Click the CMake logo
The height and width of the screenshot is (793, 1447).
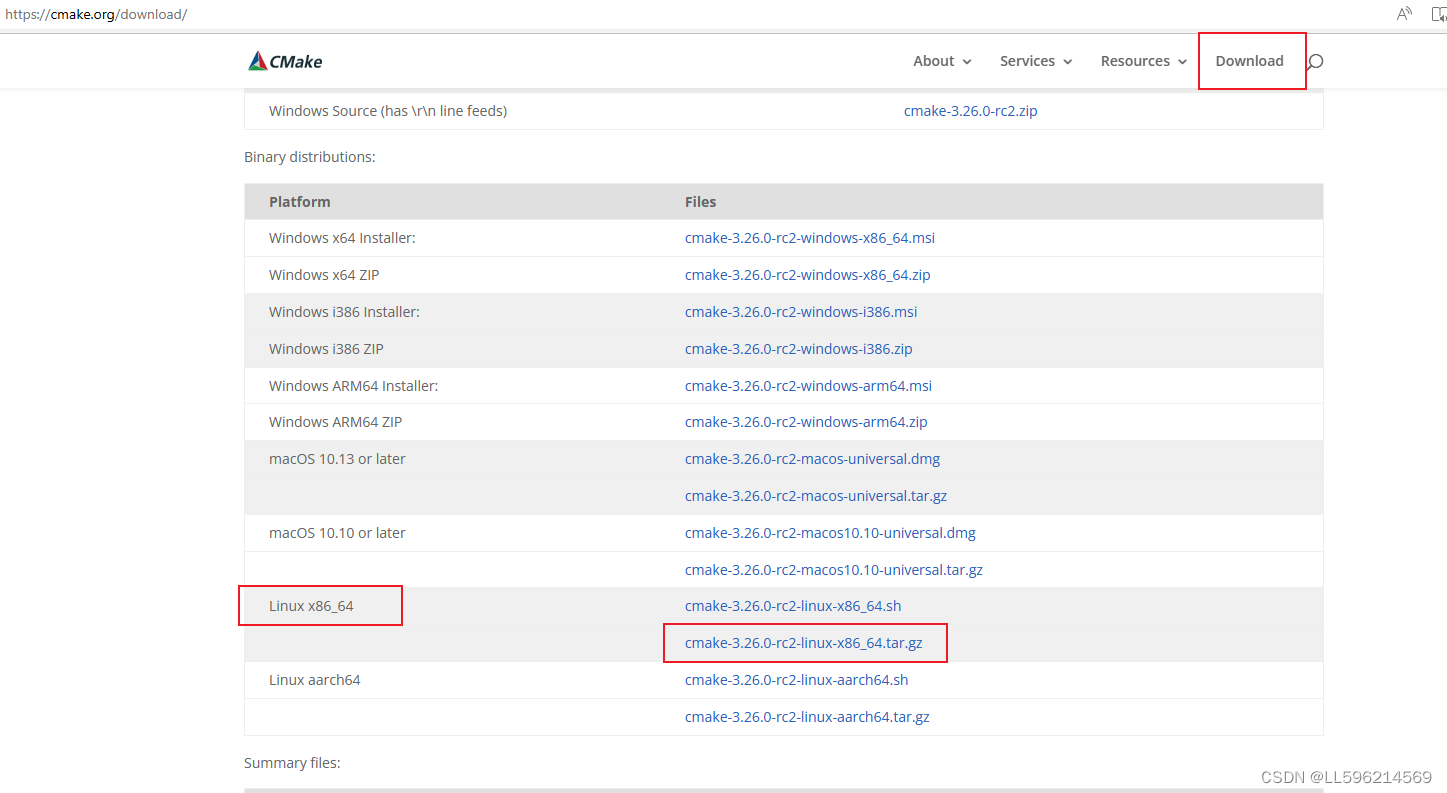285,61
